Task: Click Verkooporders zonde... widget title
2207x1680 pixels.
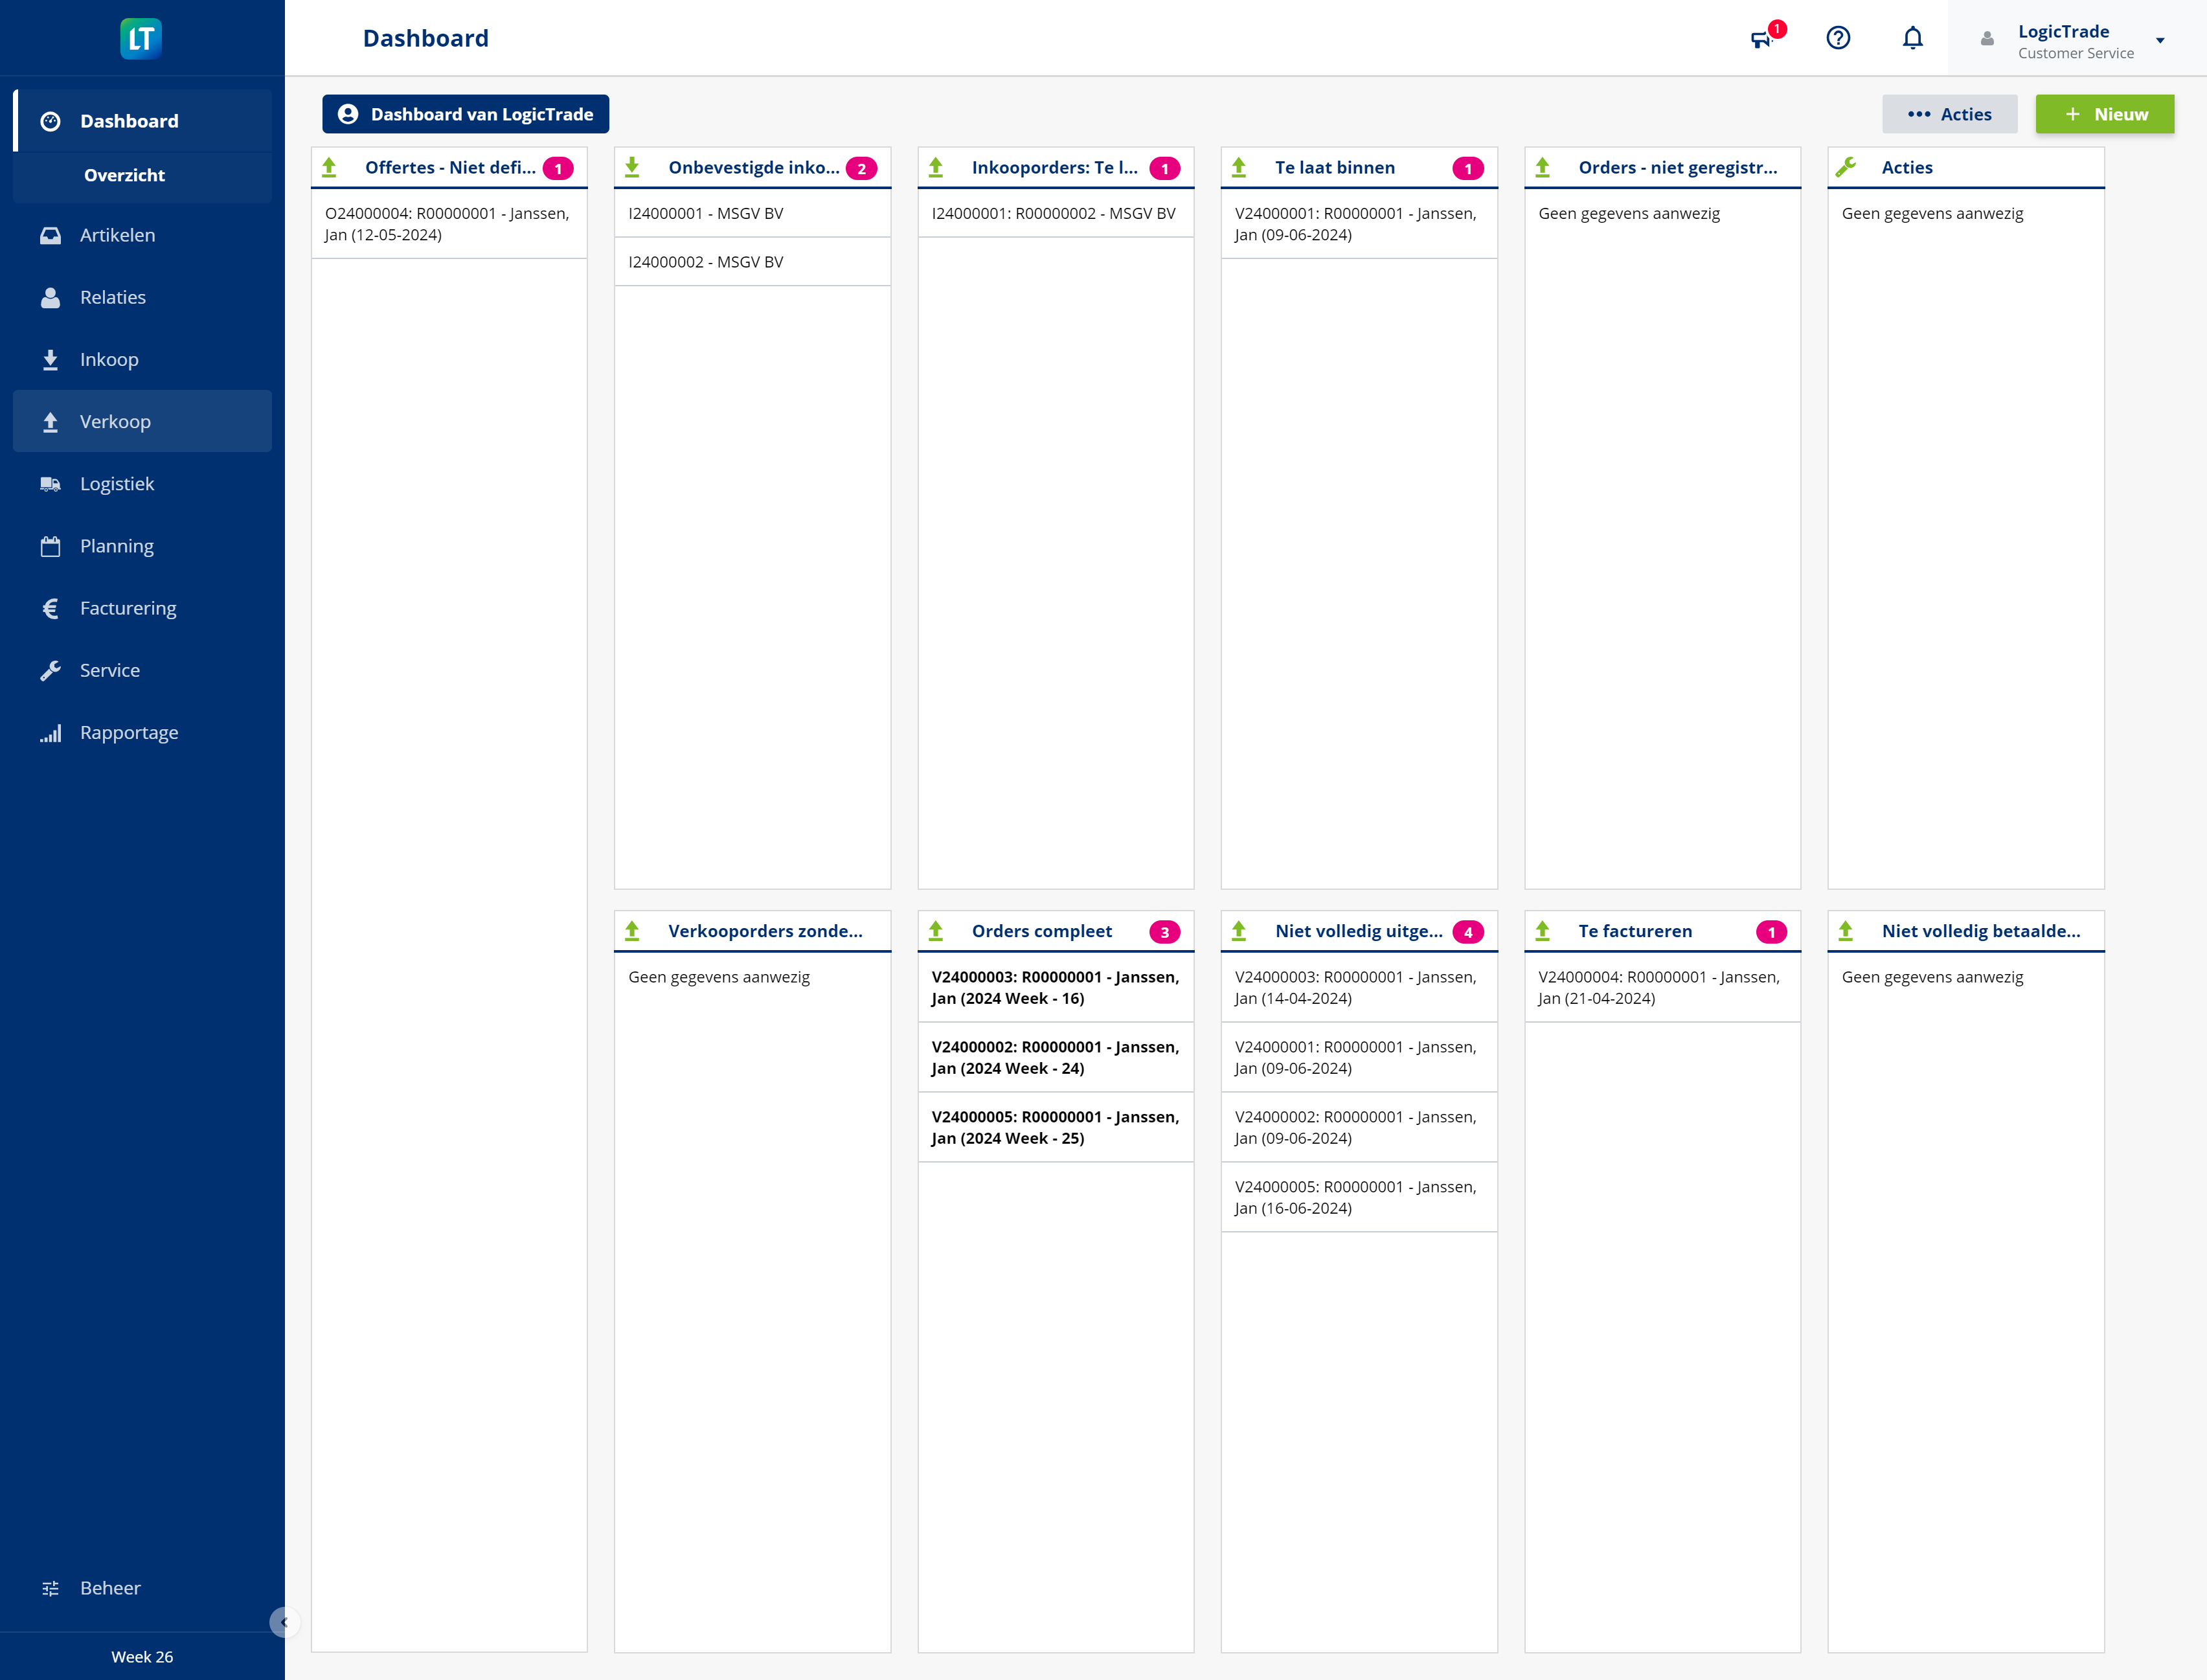Action: tap(765, 931)
